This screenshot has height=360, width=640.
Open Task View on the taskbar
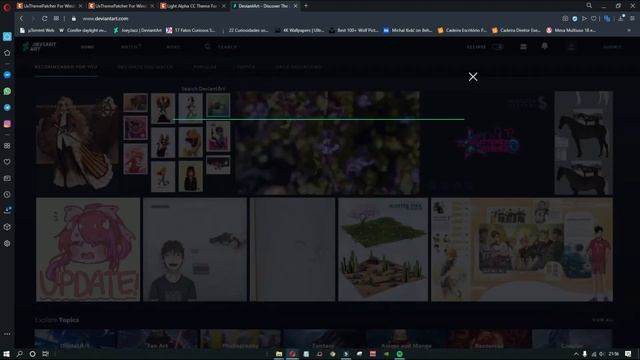(45, 354)
